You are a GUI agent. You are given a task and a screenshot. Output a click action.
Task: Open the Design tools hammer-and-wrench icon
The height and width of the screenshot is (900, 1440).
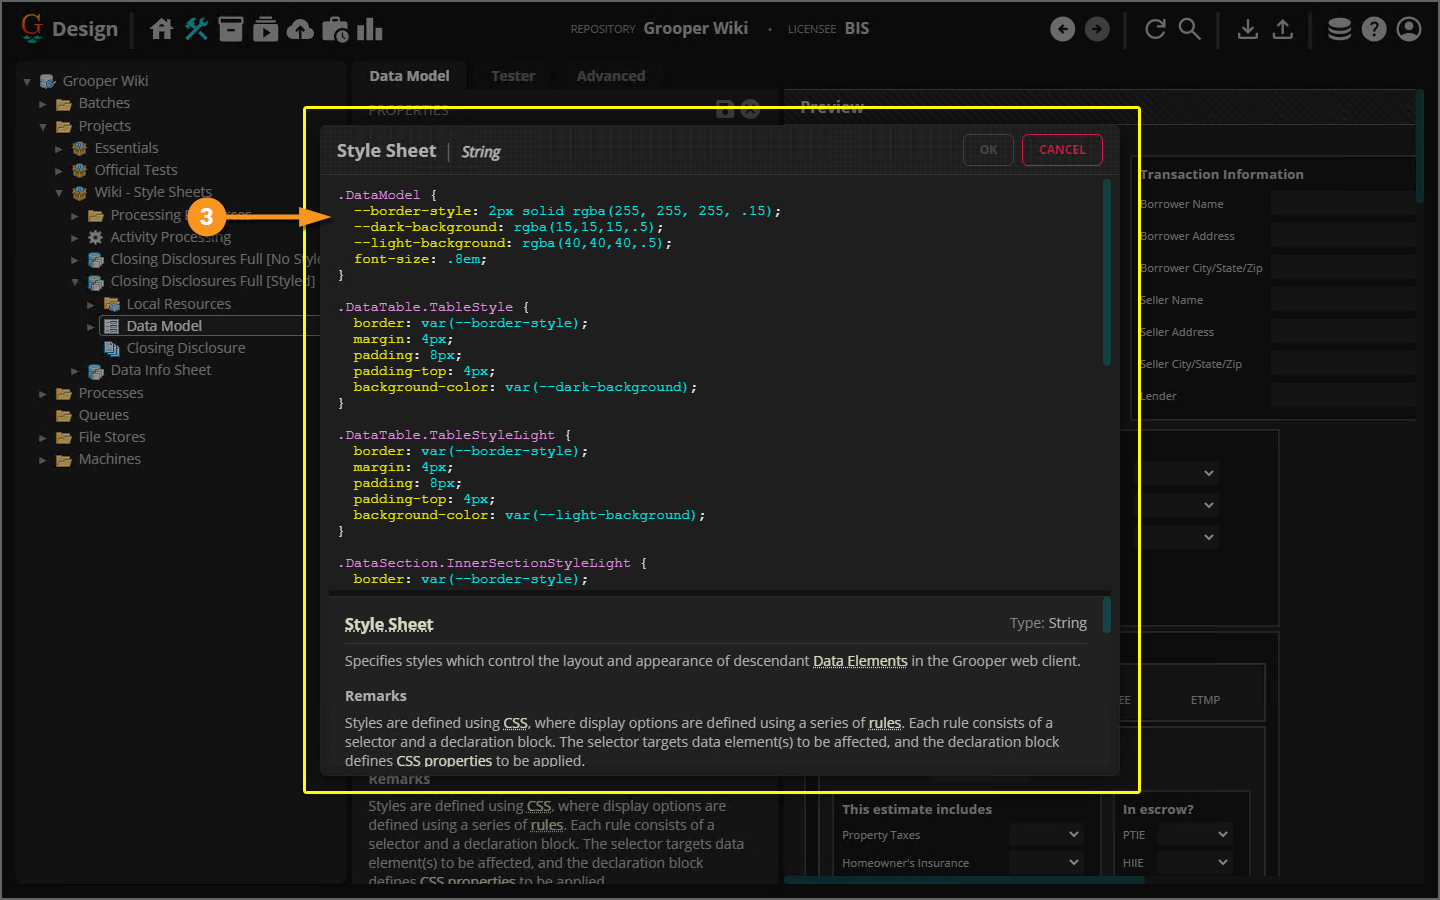pyautogui.click(x=196, y=29)
